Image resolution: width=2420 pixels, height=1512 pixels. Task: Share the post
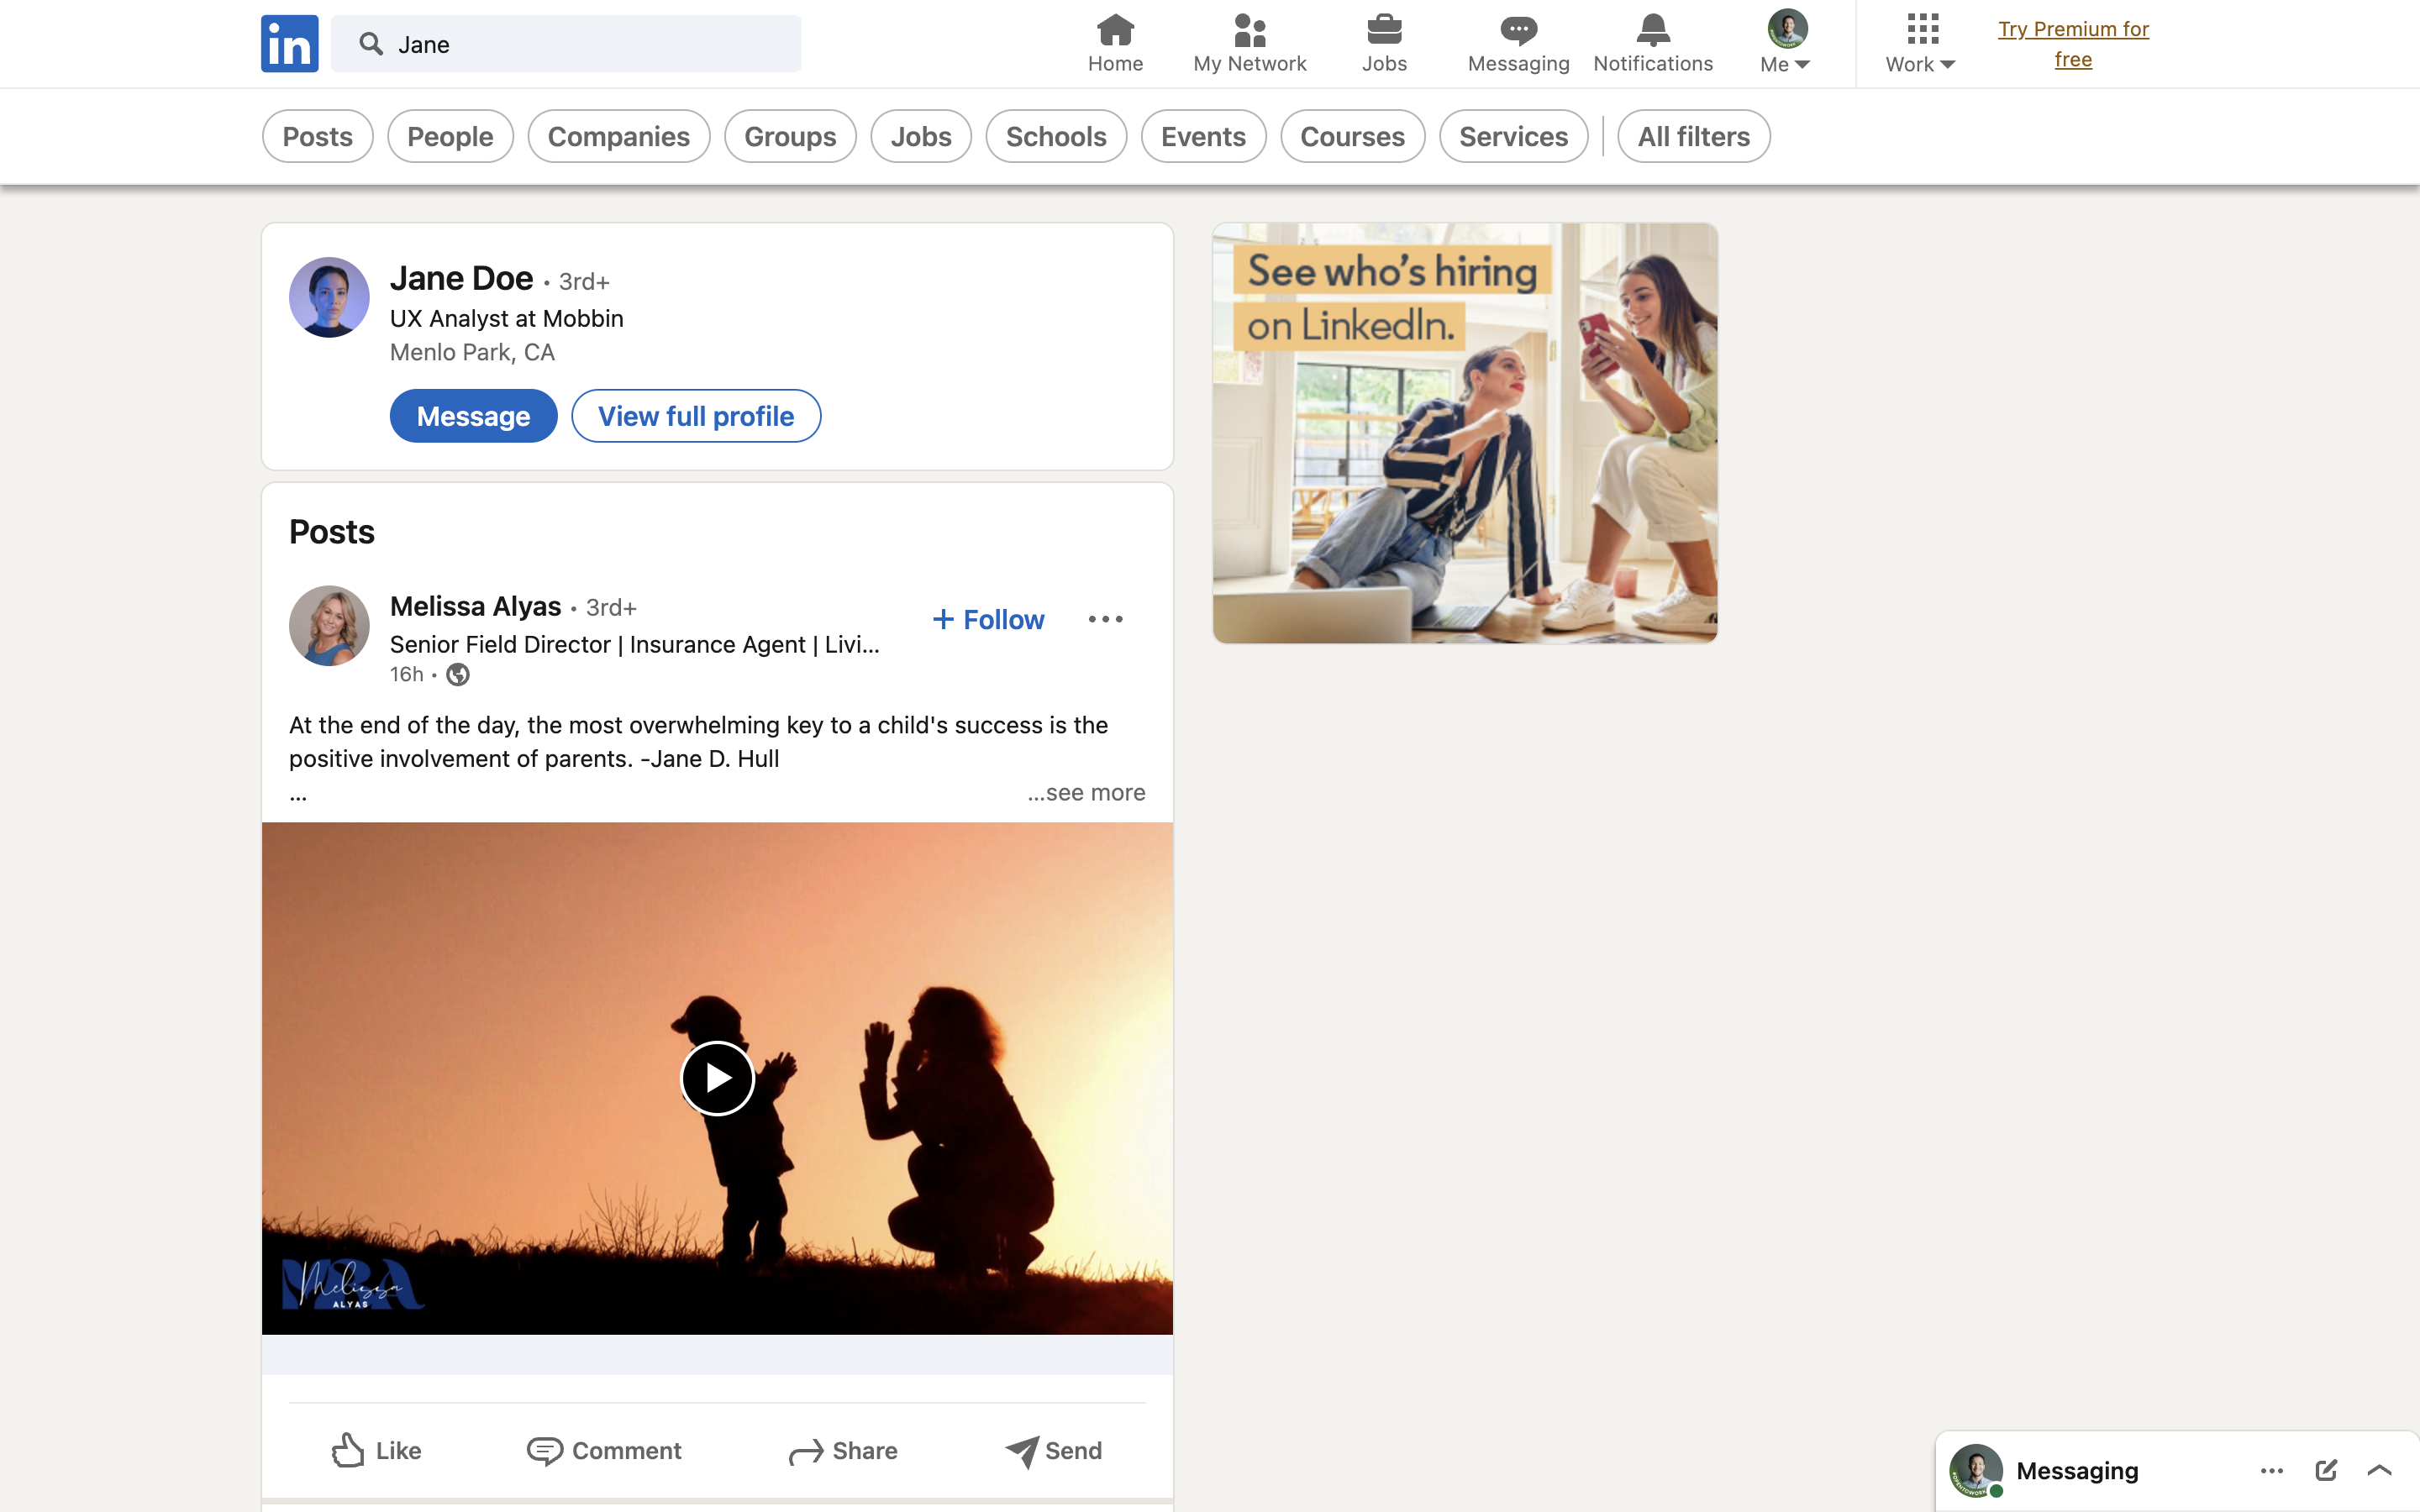point(842,1450)
